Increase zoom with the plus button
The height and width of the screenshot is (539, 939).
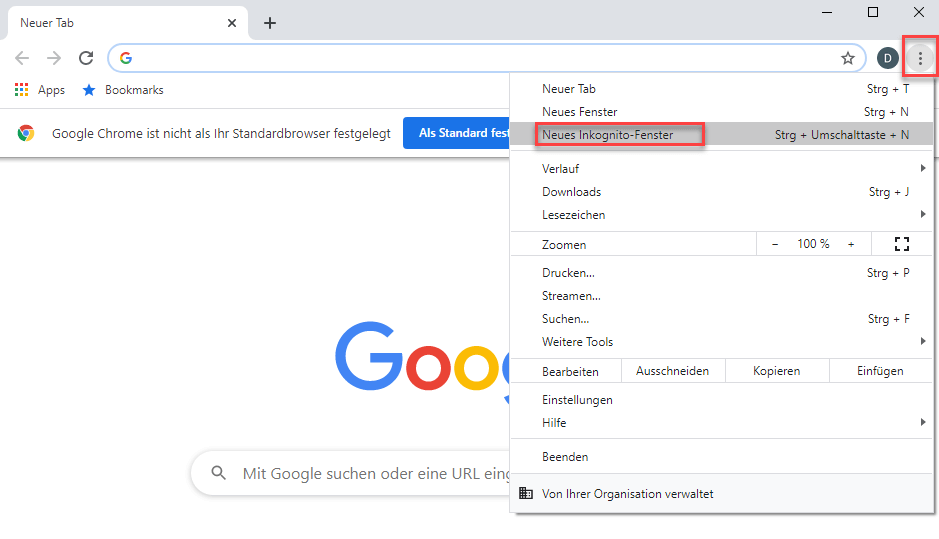pos(851,244)
